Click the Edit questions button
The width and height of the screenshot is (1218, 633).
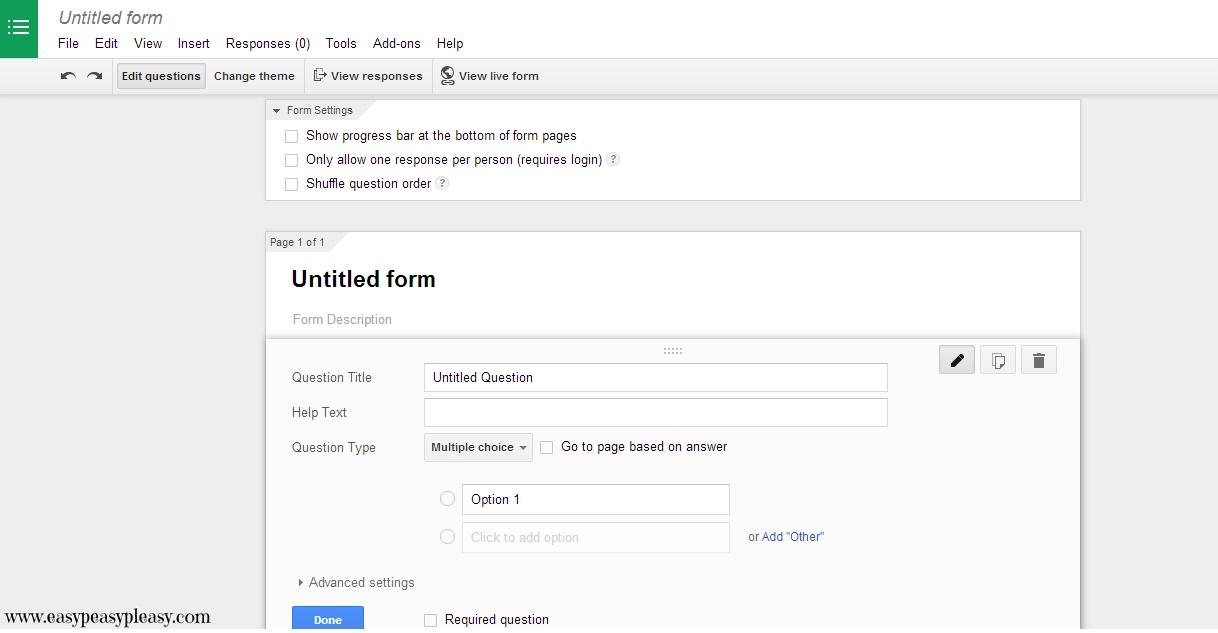[161, 76]
